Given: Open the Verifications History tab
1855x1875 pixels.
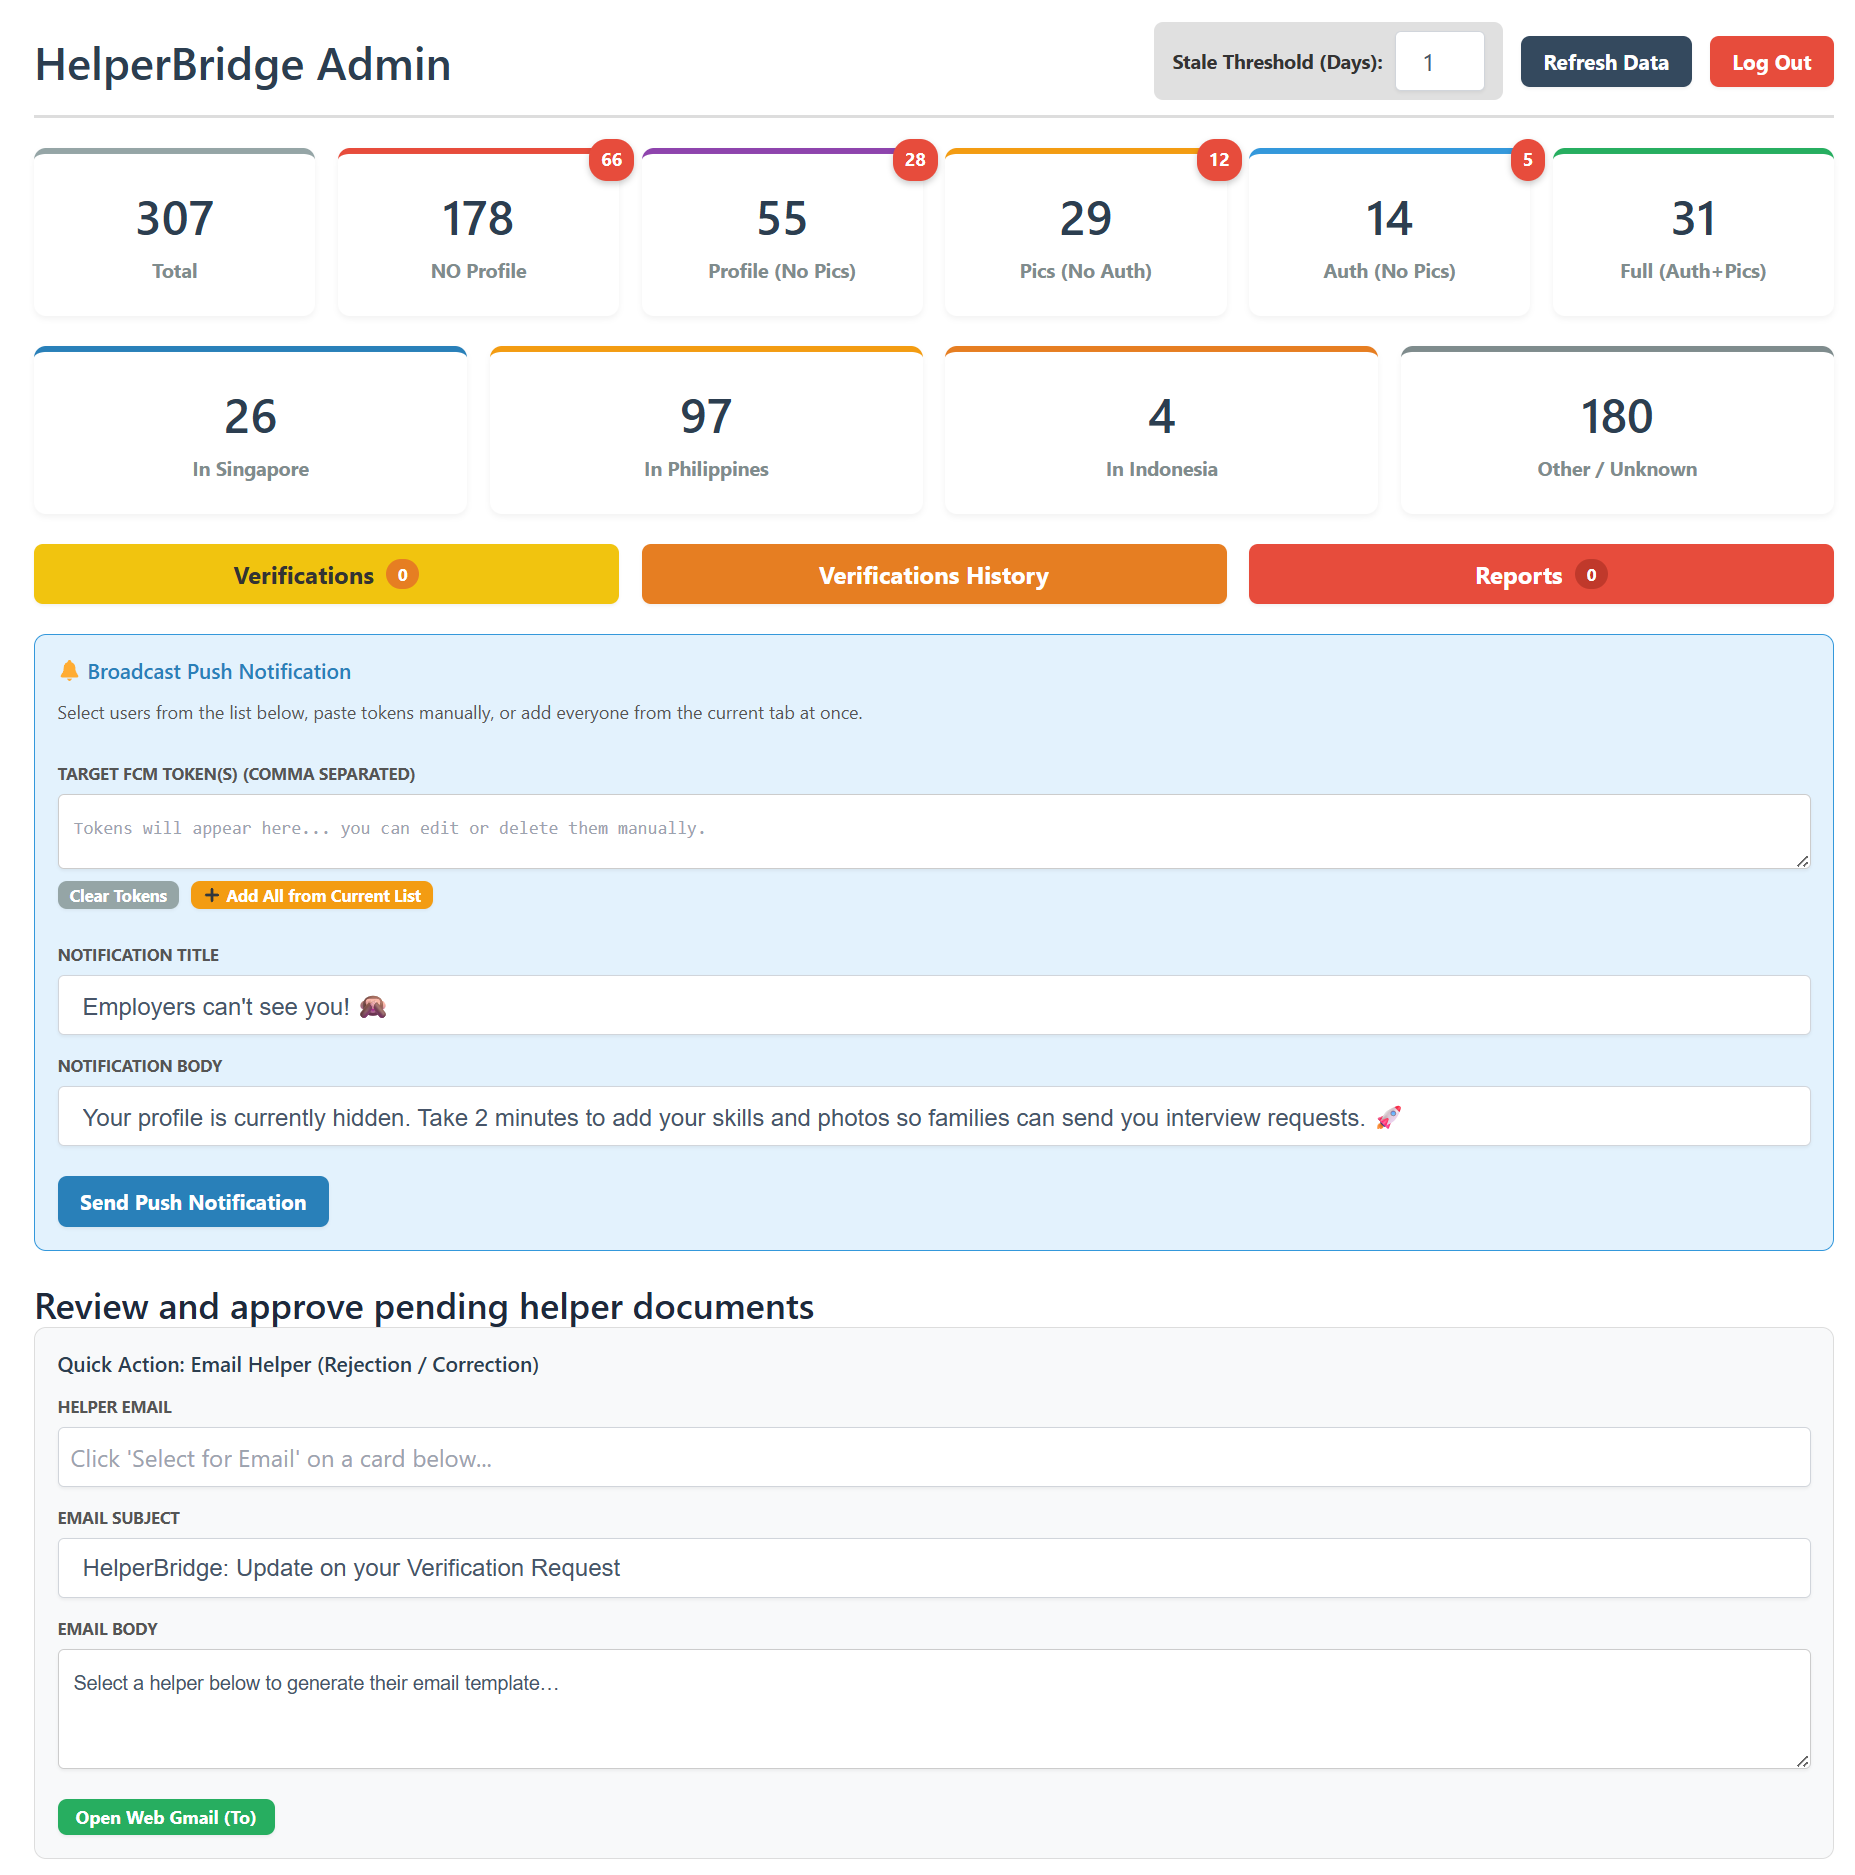Looking at the screenshot, I should tap(934, 574).
